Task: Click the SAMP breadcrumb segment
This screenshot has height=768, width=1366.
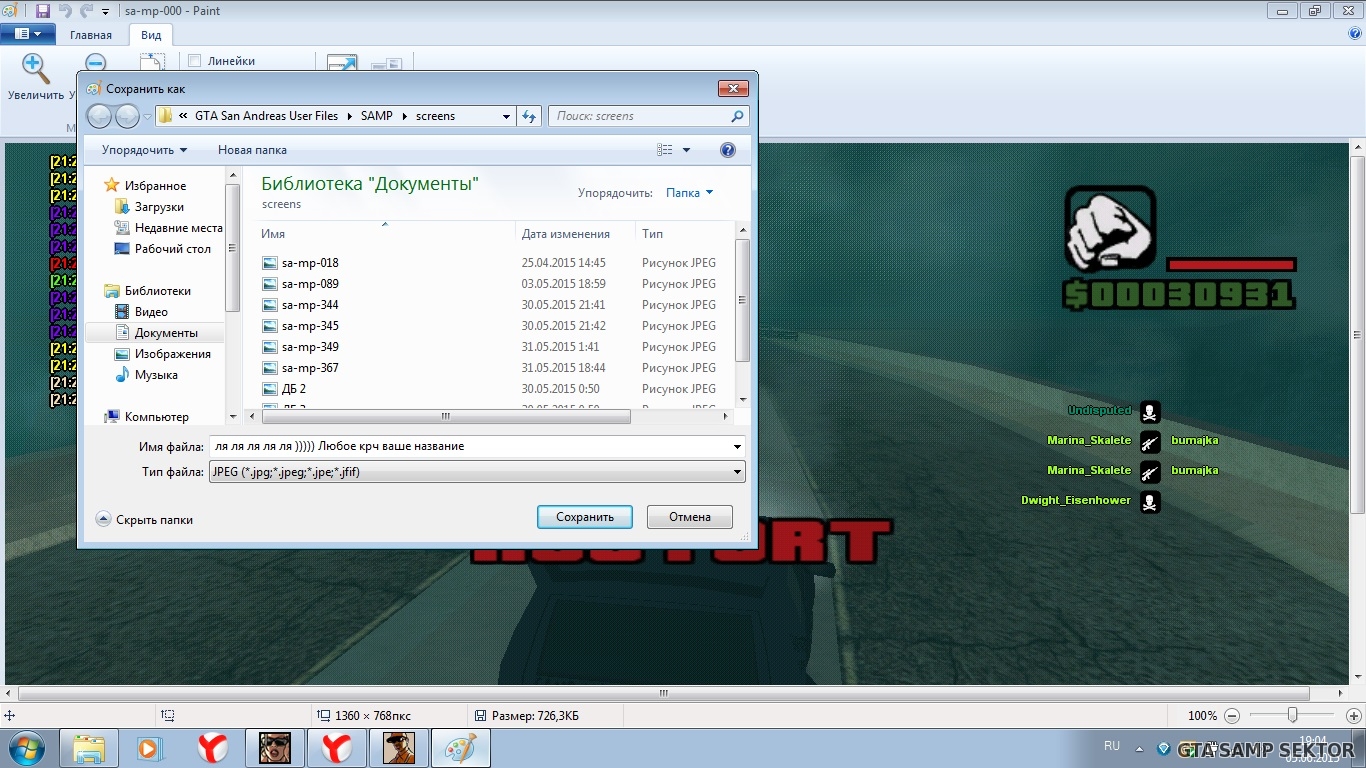Action: (377, 116)
